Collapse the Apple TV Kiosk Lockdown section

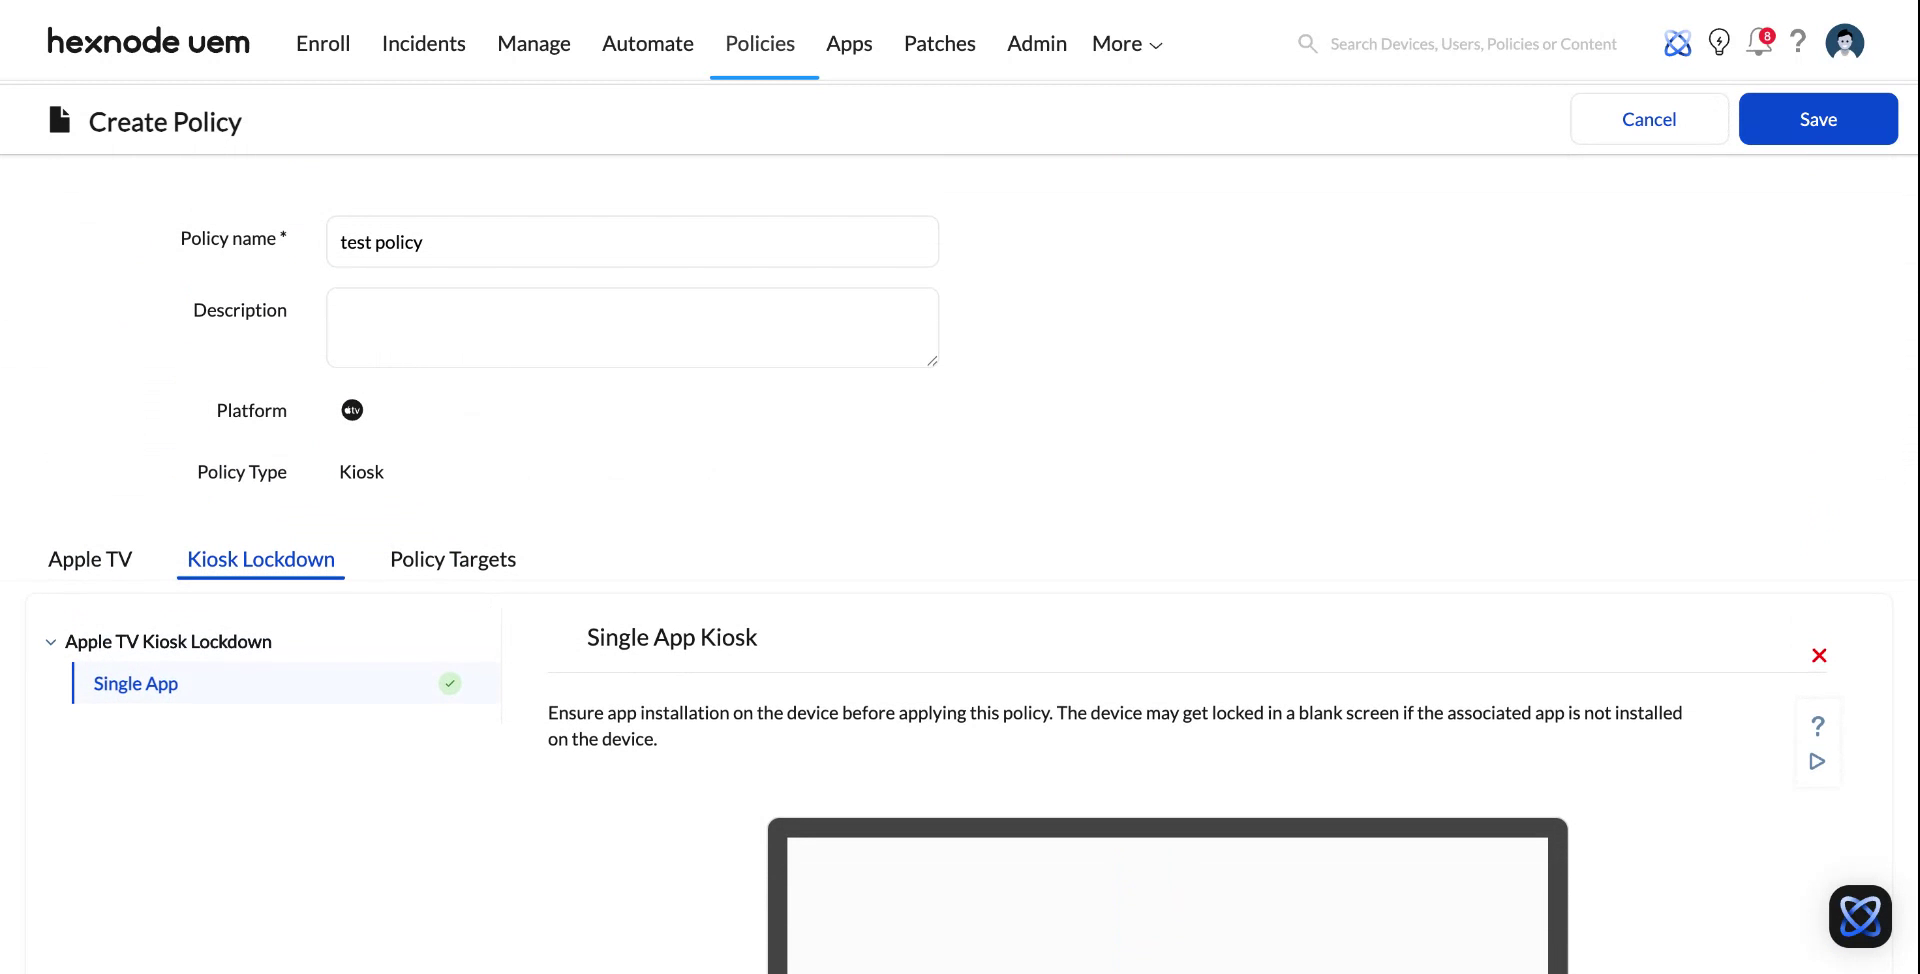tap(50, 641)
